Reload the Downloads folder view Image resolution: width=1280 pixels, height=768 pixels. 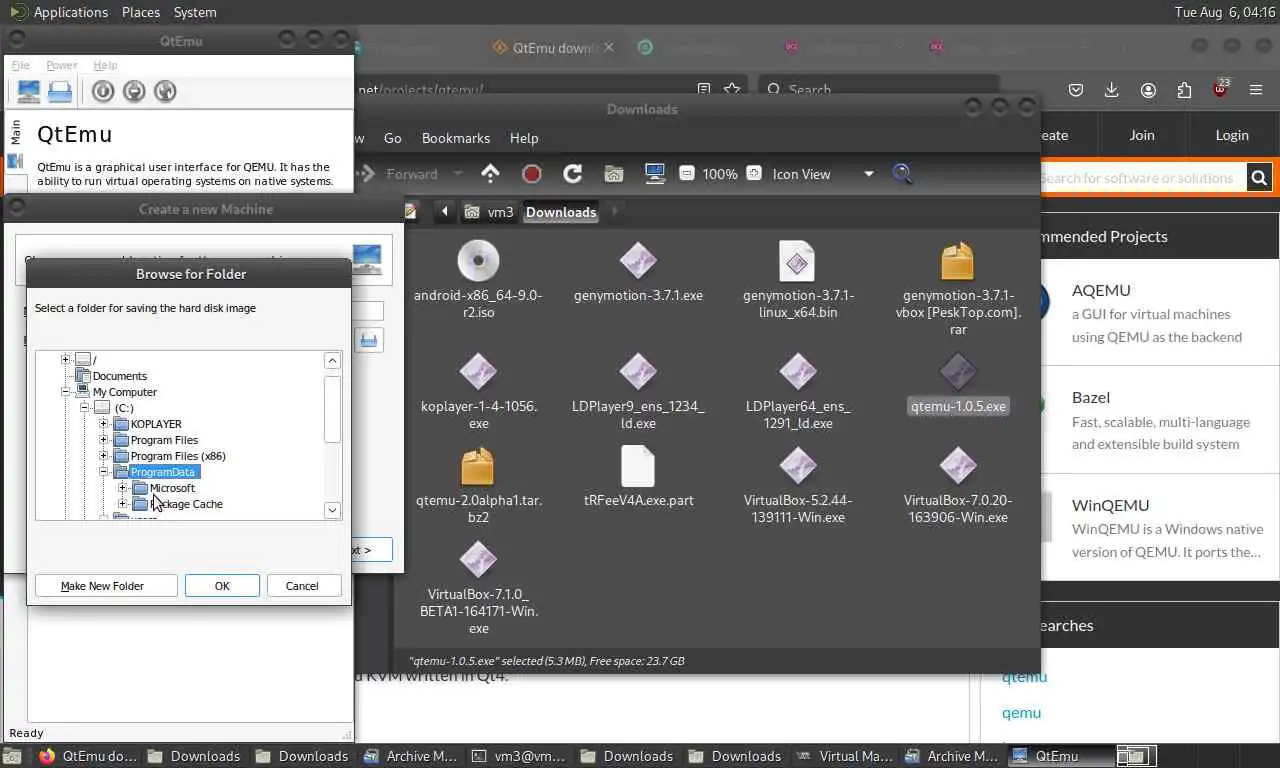pyautogui.click(x=573, y=174)
